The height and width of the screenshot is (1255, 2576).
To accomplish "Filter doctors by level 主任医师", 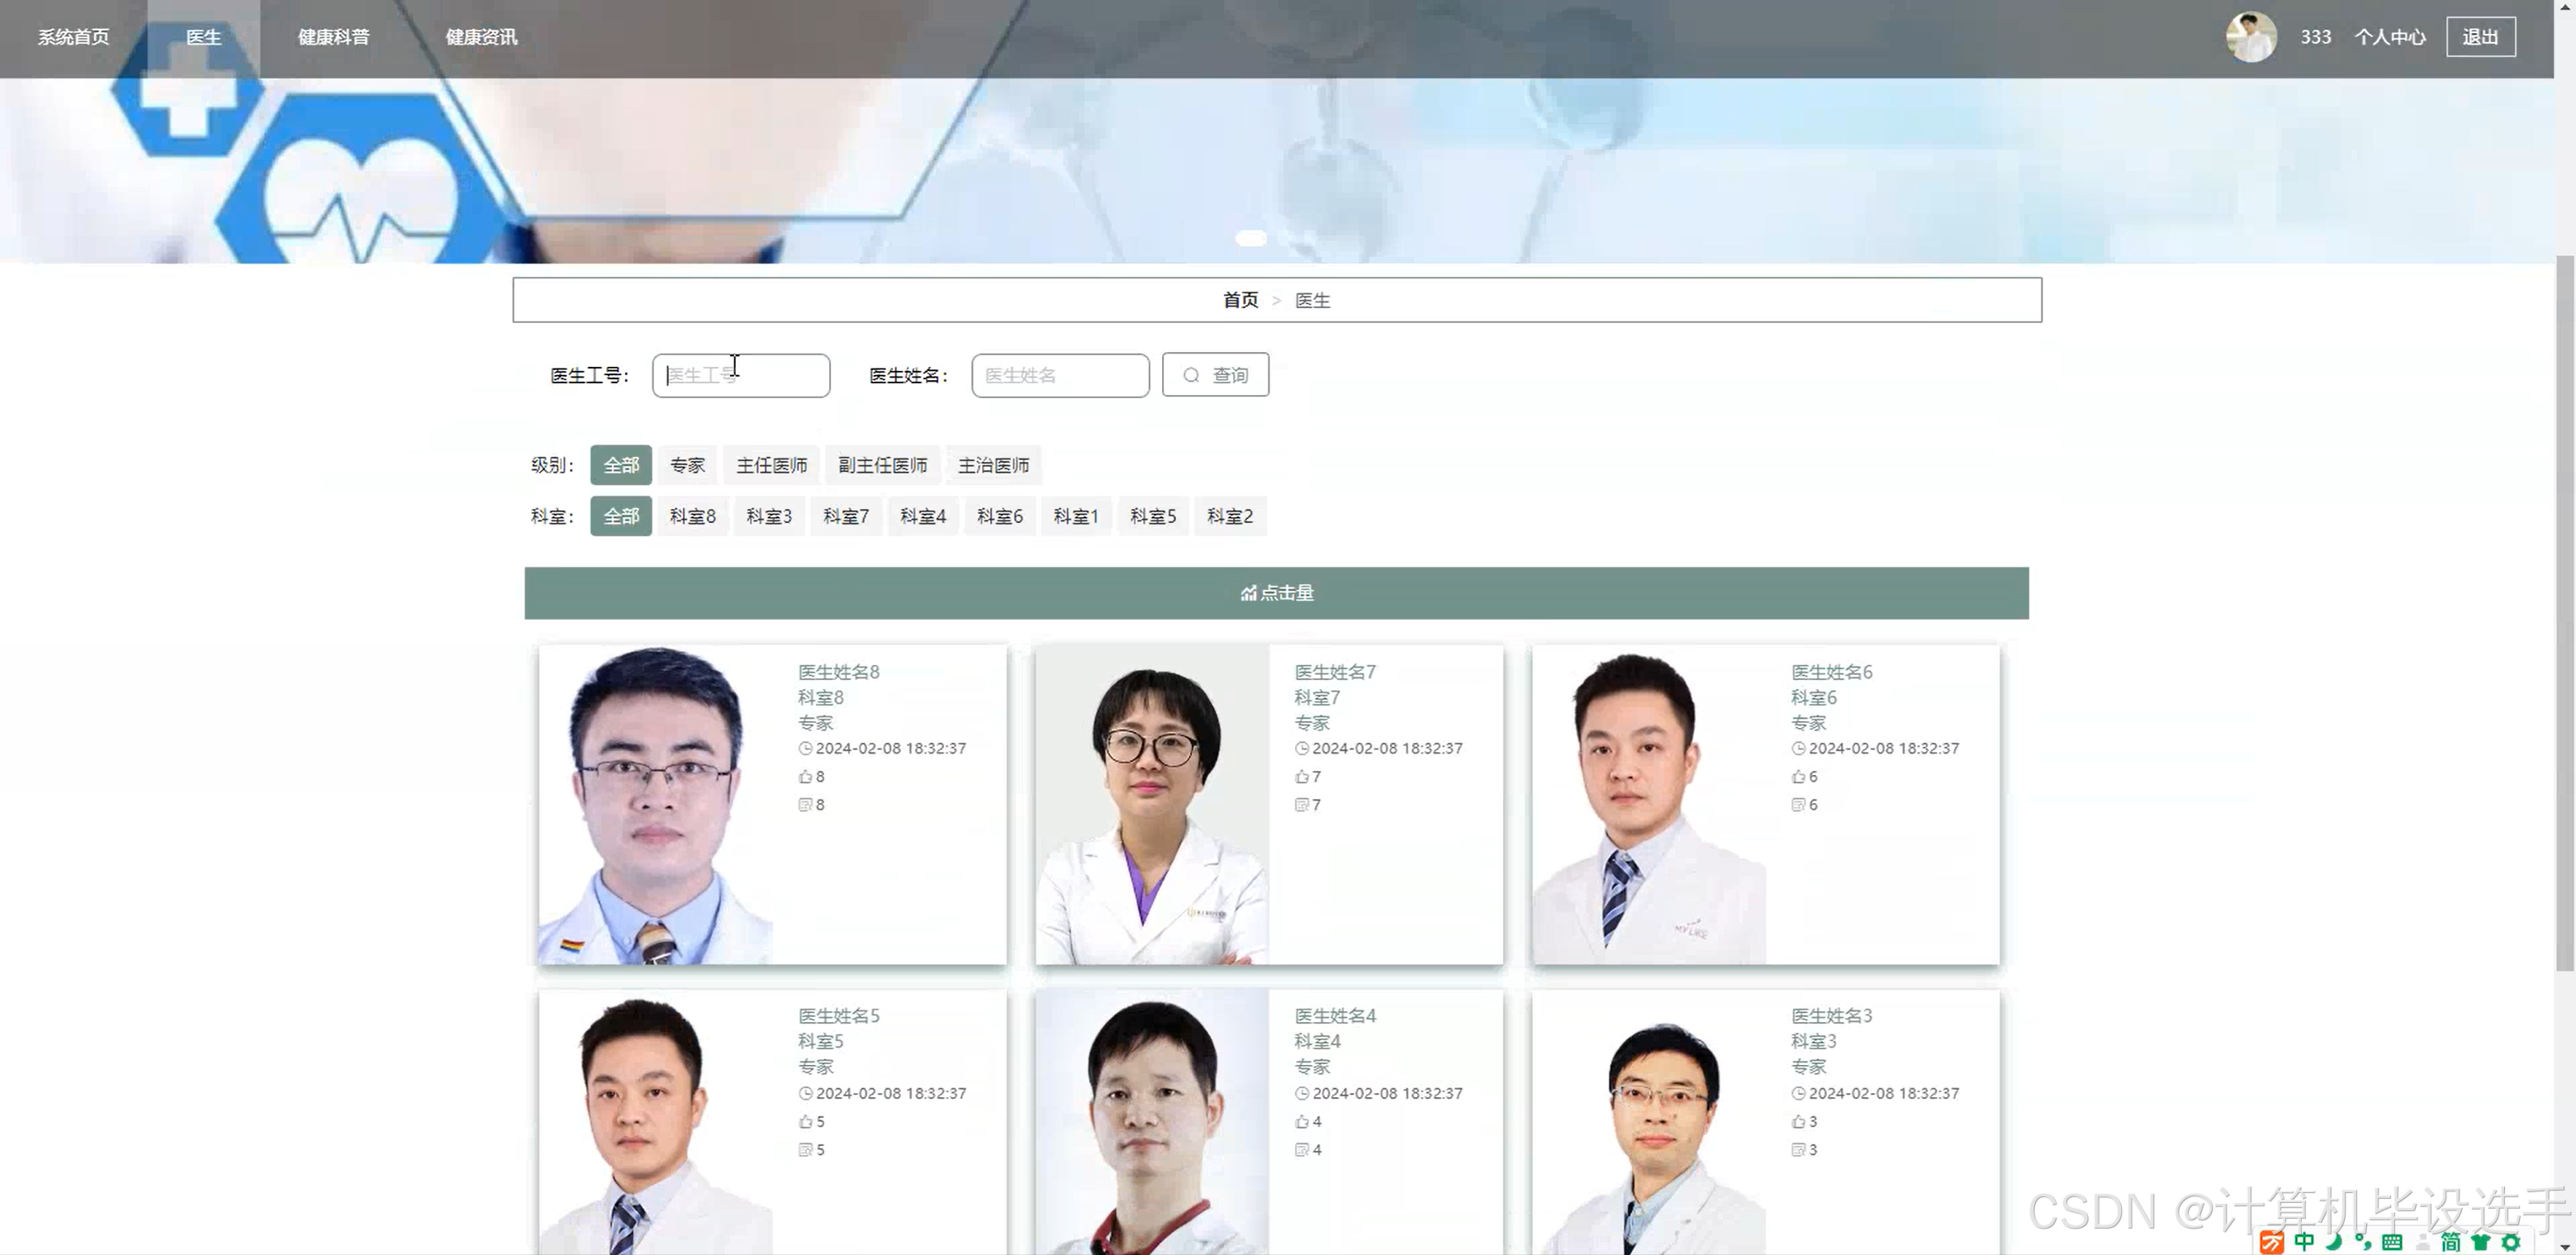I will [771, 465].
